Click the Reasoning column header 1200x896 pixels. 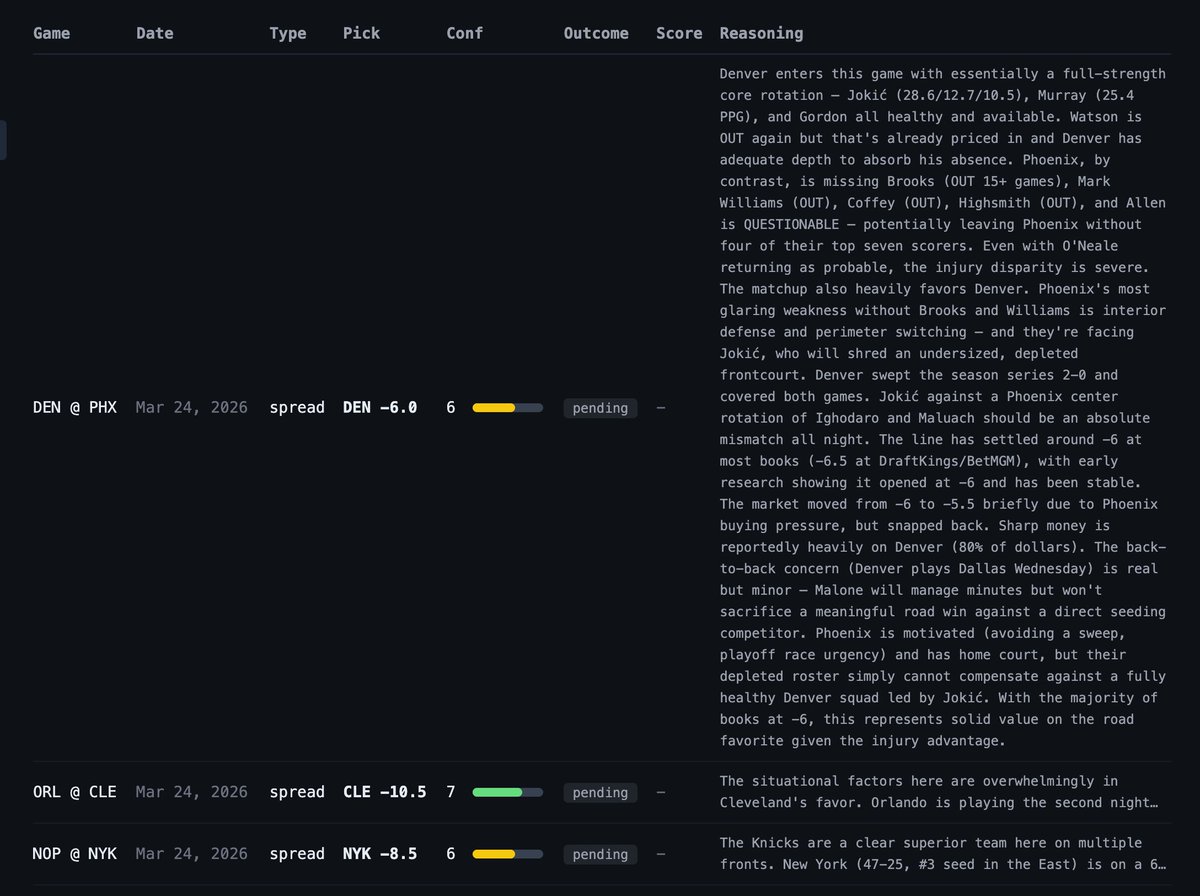(761, 33)
